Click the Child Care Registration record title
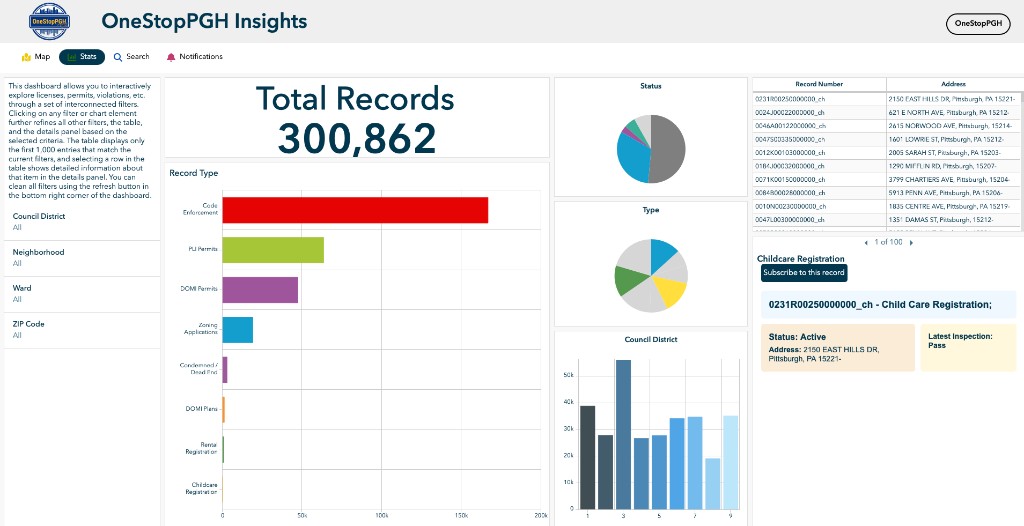This screenshot has height=526, width=1024. 880,304
